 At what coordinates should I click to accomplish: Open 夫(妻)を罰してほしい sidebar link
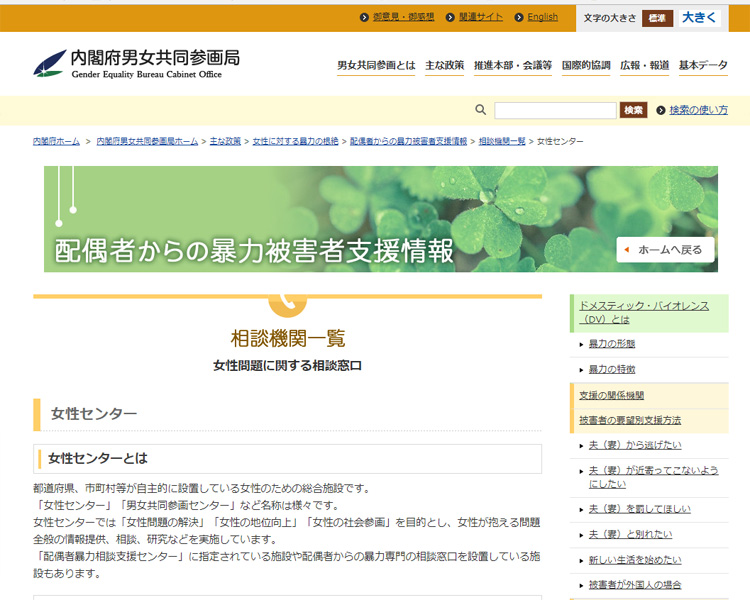click(640, 509)
